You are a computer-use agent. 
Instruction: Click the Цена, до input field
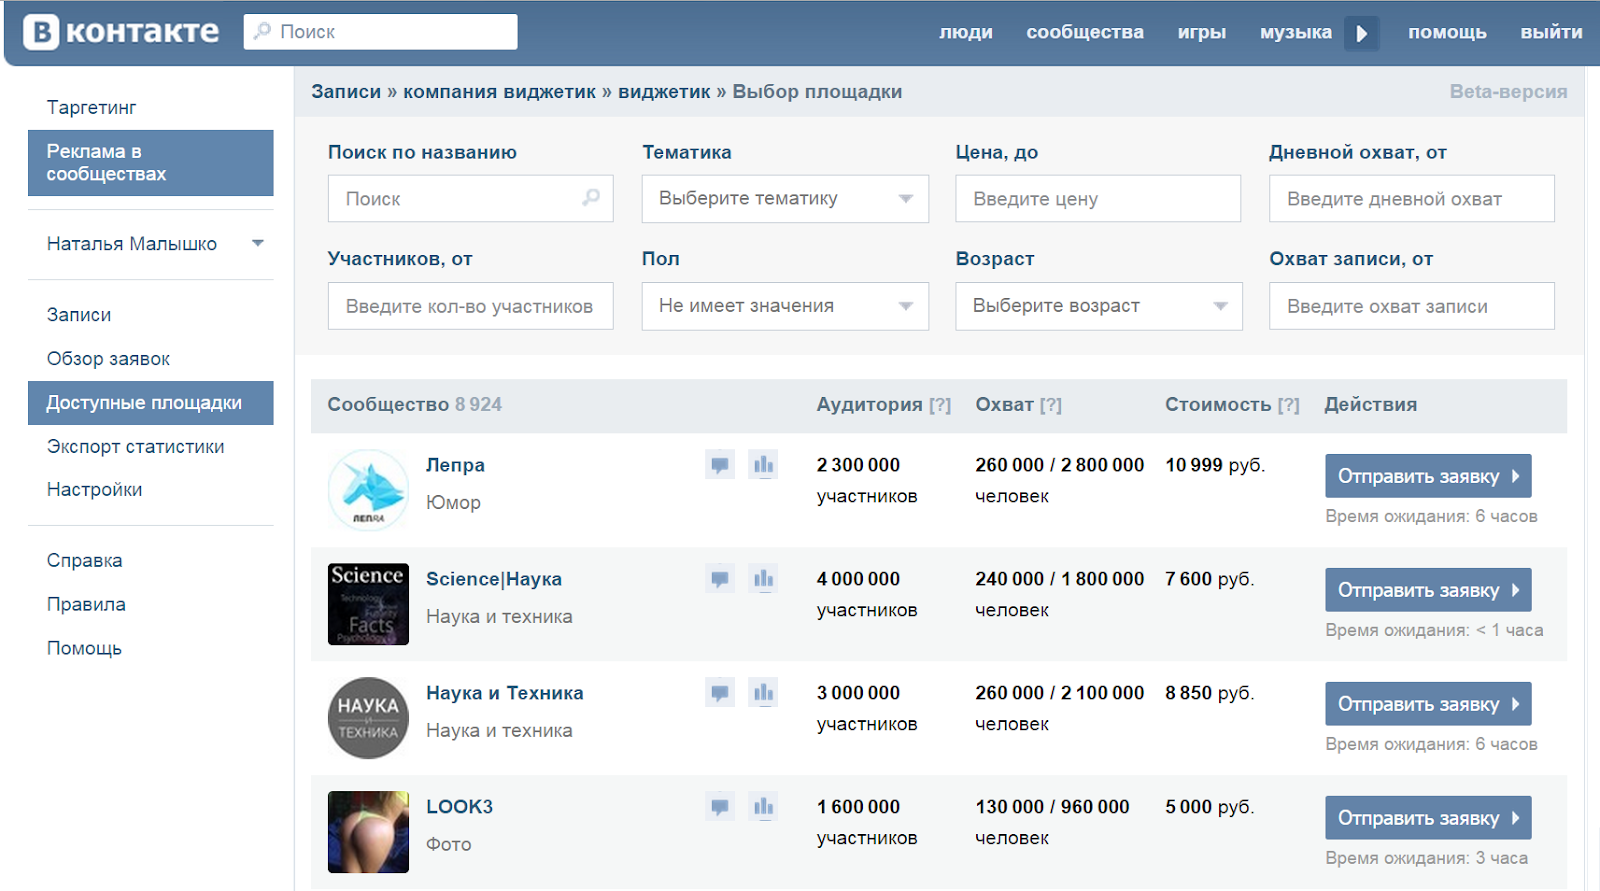[1097, 199]
